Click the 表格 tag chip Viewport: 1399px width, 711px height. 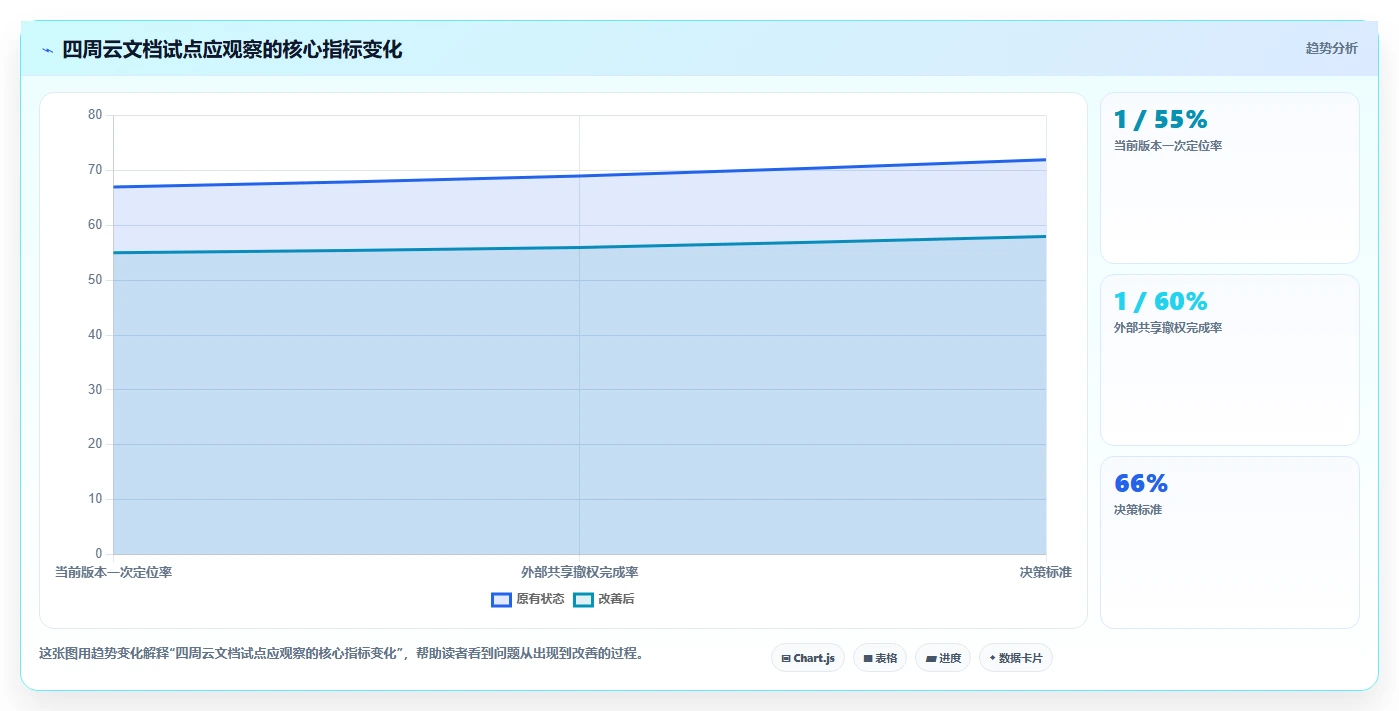tap(880, 658)
